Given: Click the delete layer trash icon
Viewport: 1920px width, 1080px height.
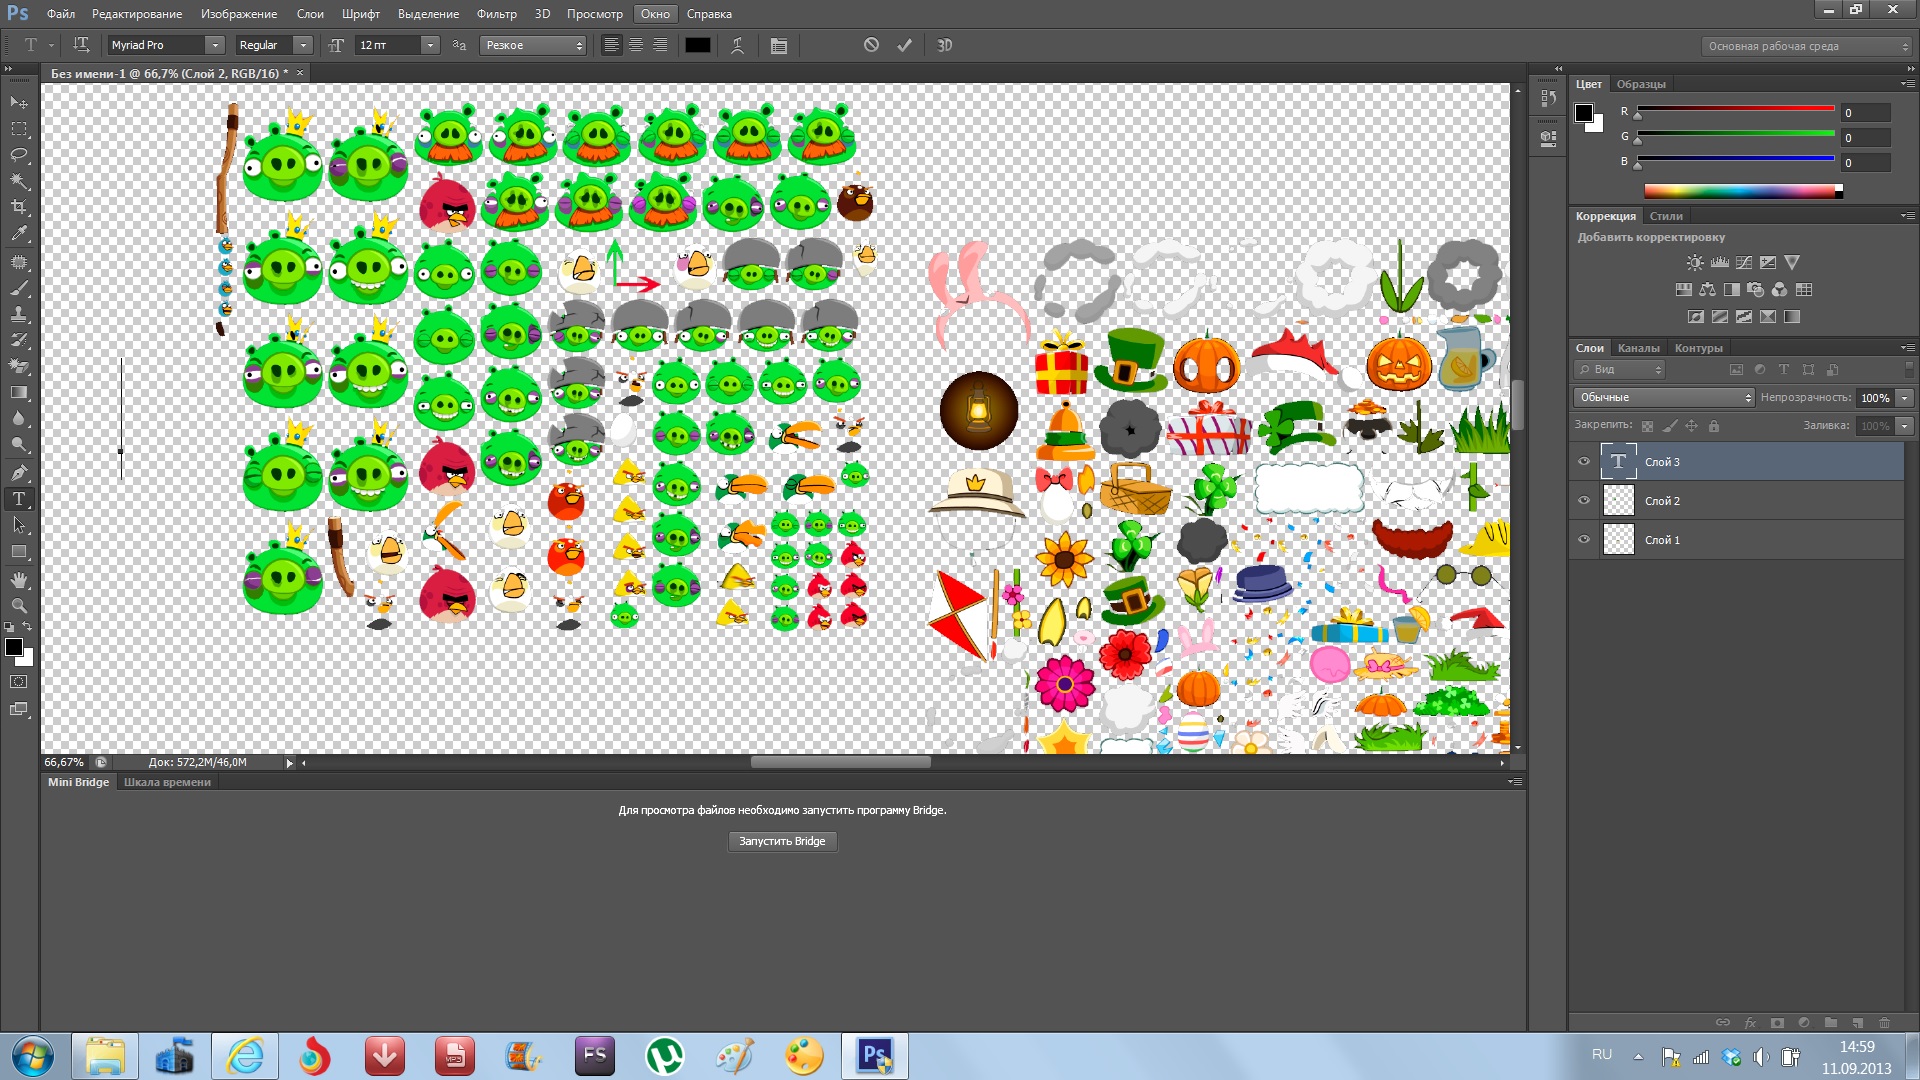Looking at the screenshot, I should (1884, 1023).
